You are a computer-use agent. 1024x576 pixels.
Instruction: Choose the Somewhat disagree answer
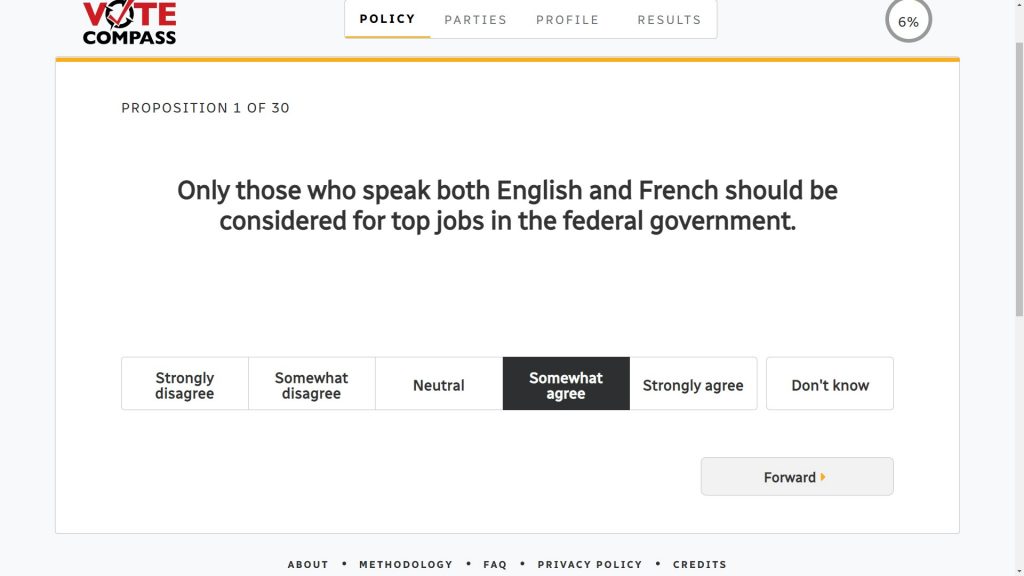coord(311,385)
